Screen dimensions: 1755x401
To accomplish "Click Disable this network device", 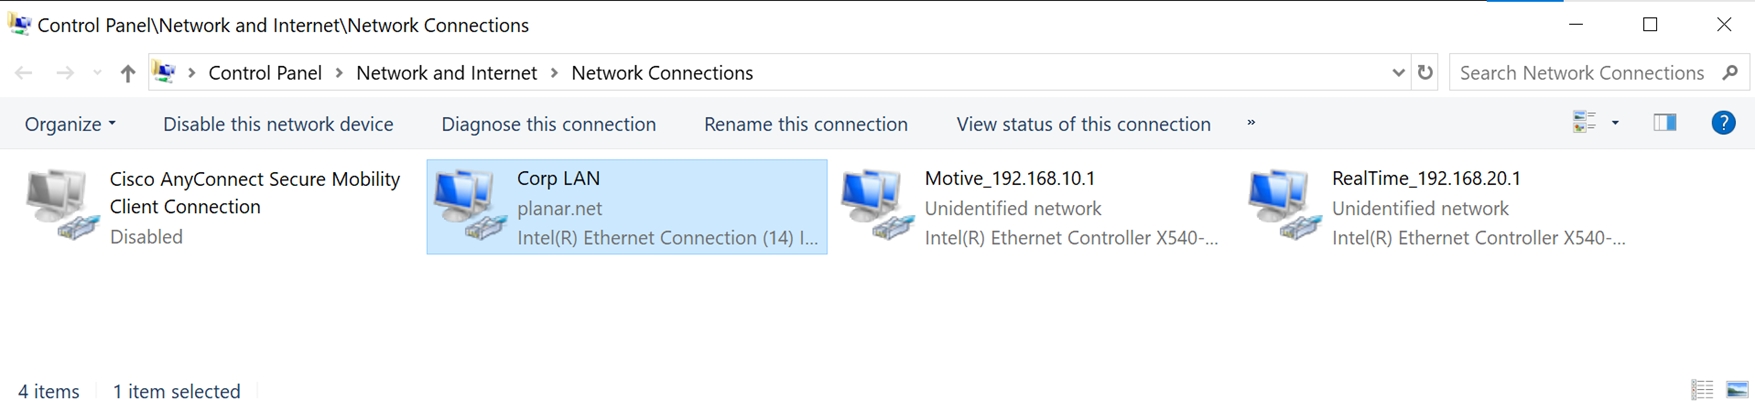I will 278,124.
